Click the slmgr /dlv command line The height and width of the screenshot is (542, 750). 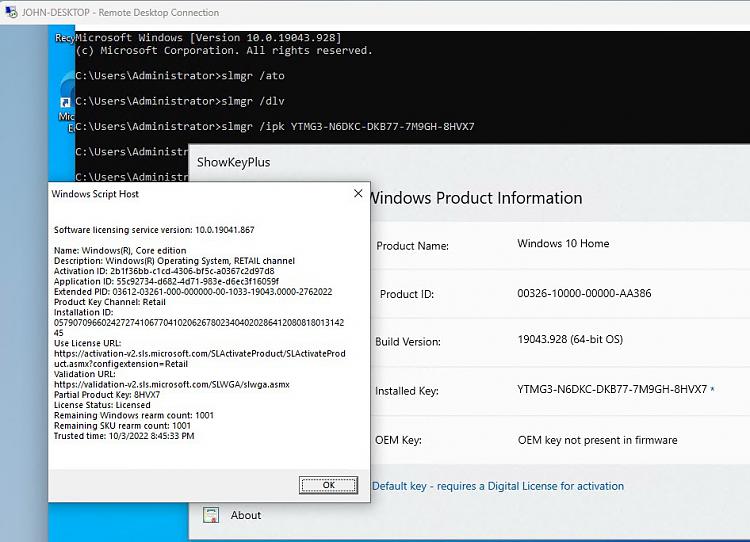point(180,101)
